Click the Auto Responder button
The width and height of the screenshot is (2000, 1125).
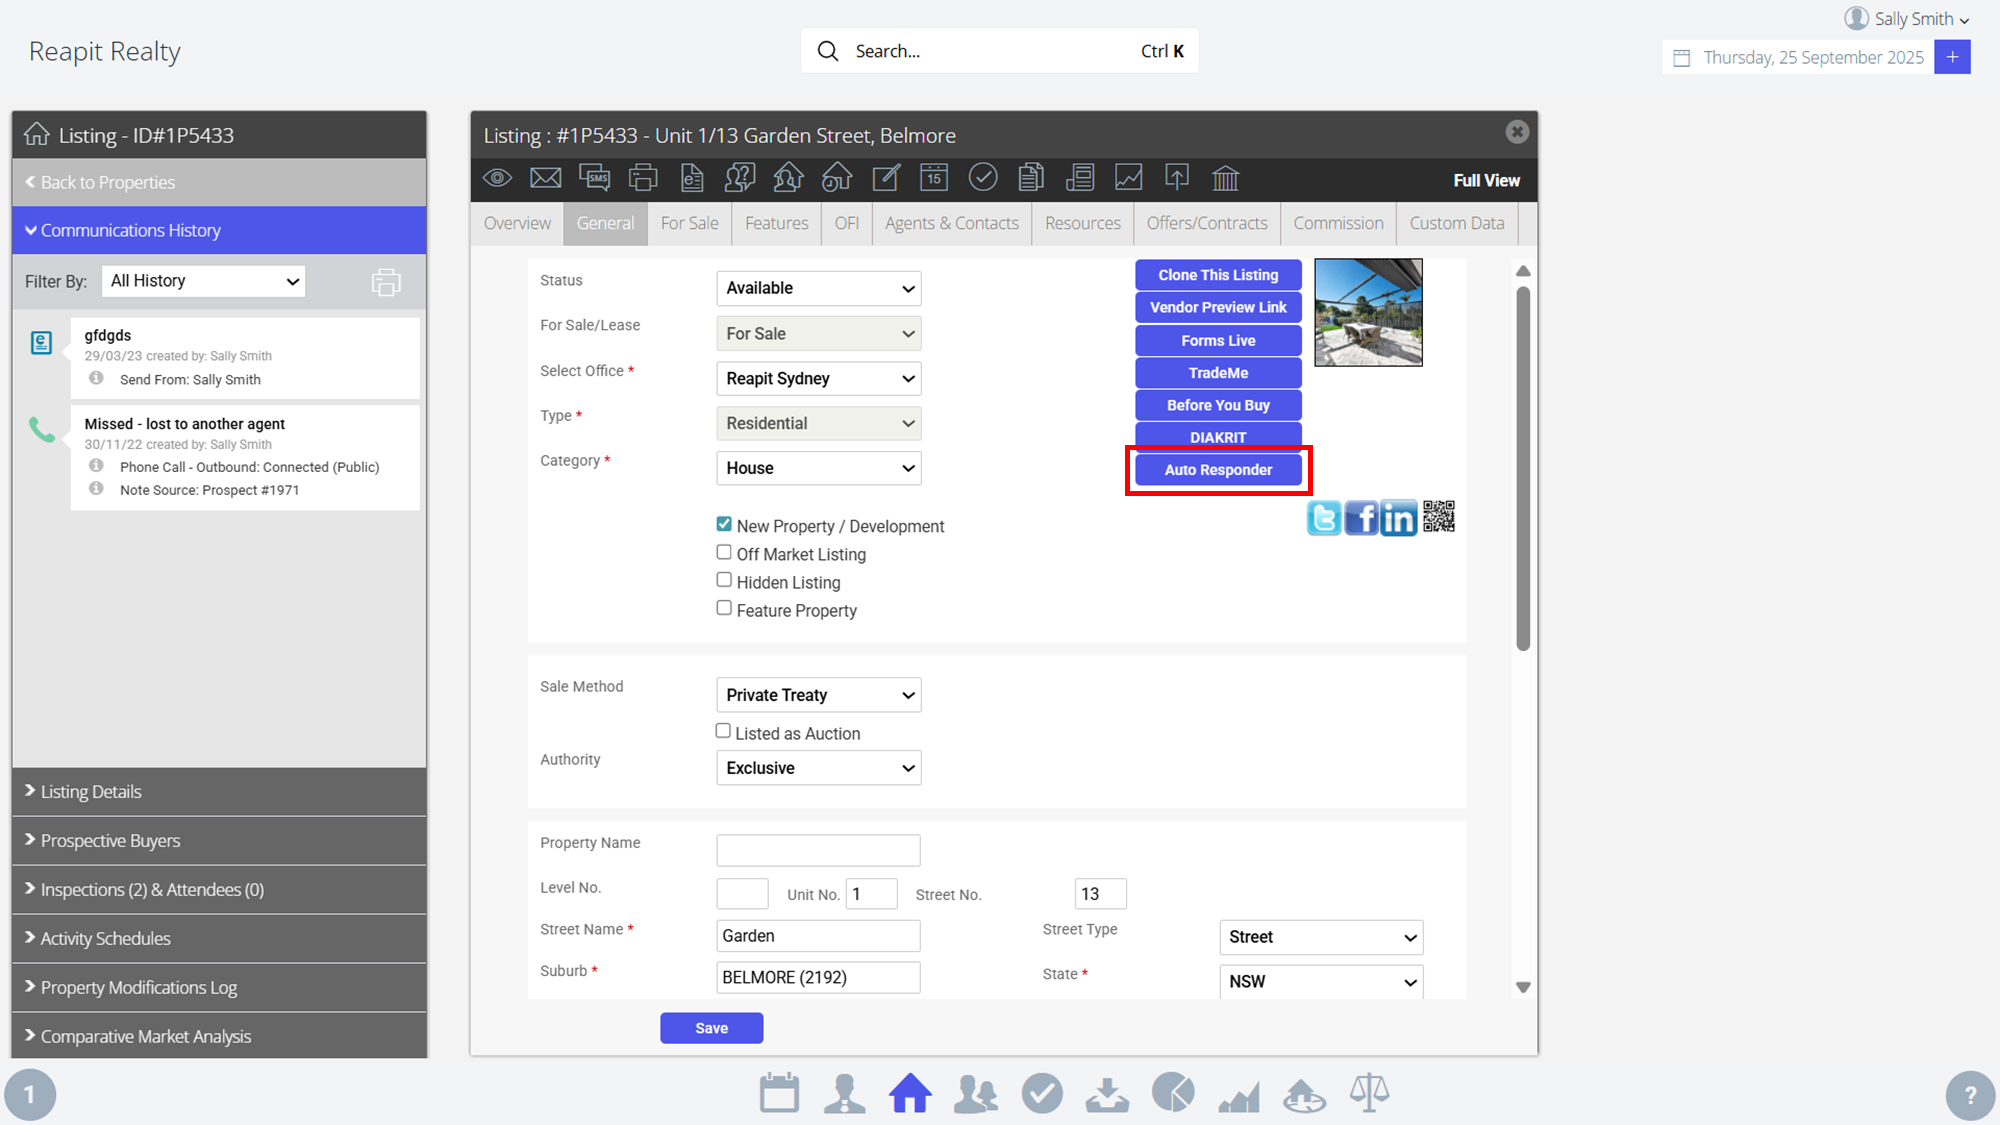[x=1218, y=470]
